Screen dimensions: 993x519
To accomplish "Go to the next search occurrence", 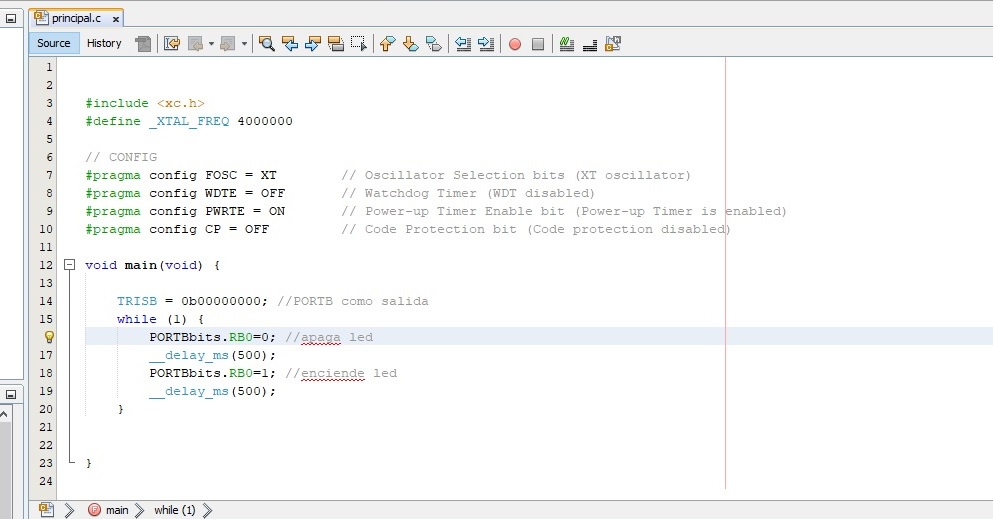I will (x=313, y=44).
